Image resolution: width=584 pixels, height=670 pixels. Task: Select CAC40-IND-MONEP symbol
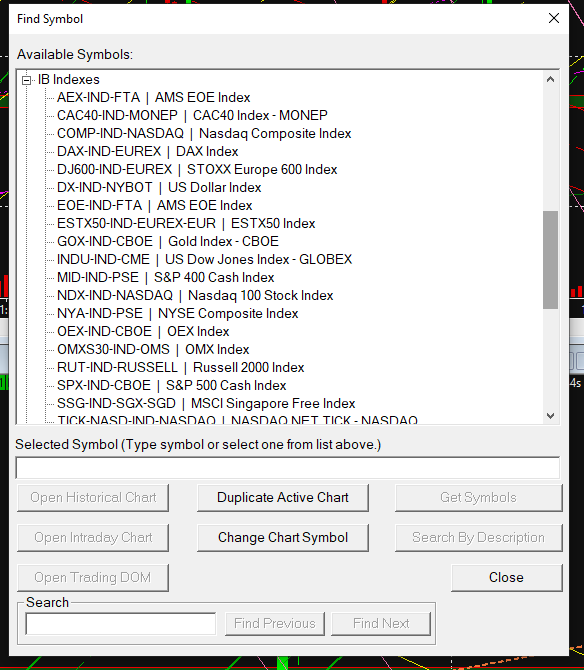tap(192, 115)
